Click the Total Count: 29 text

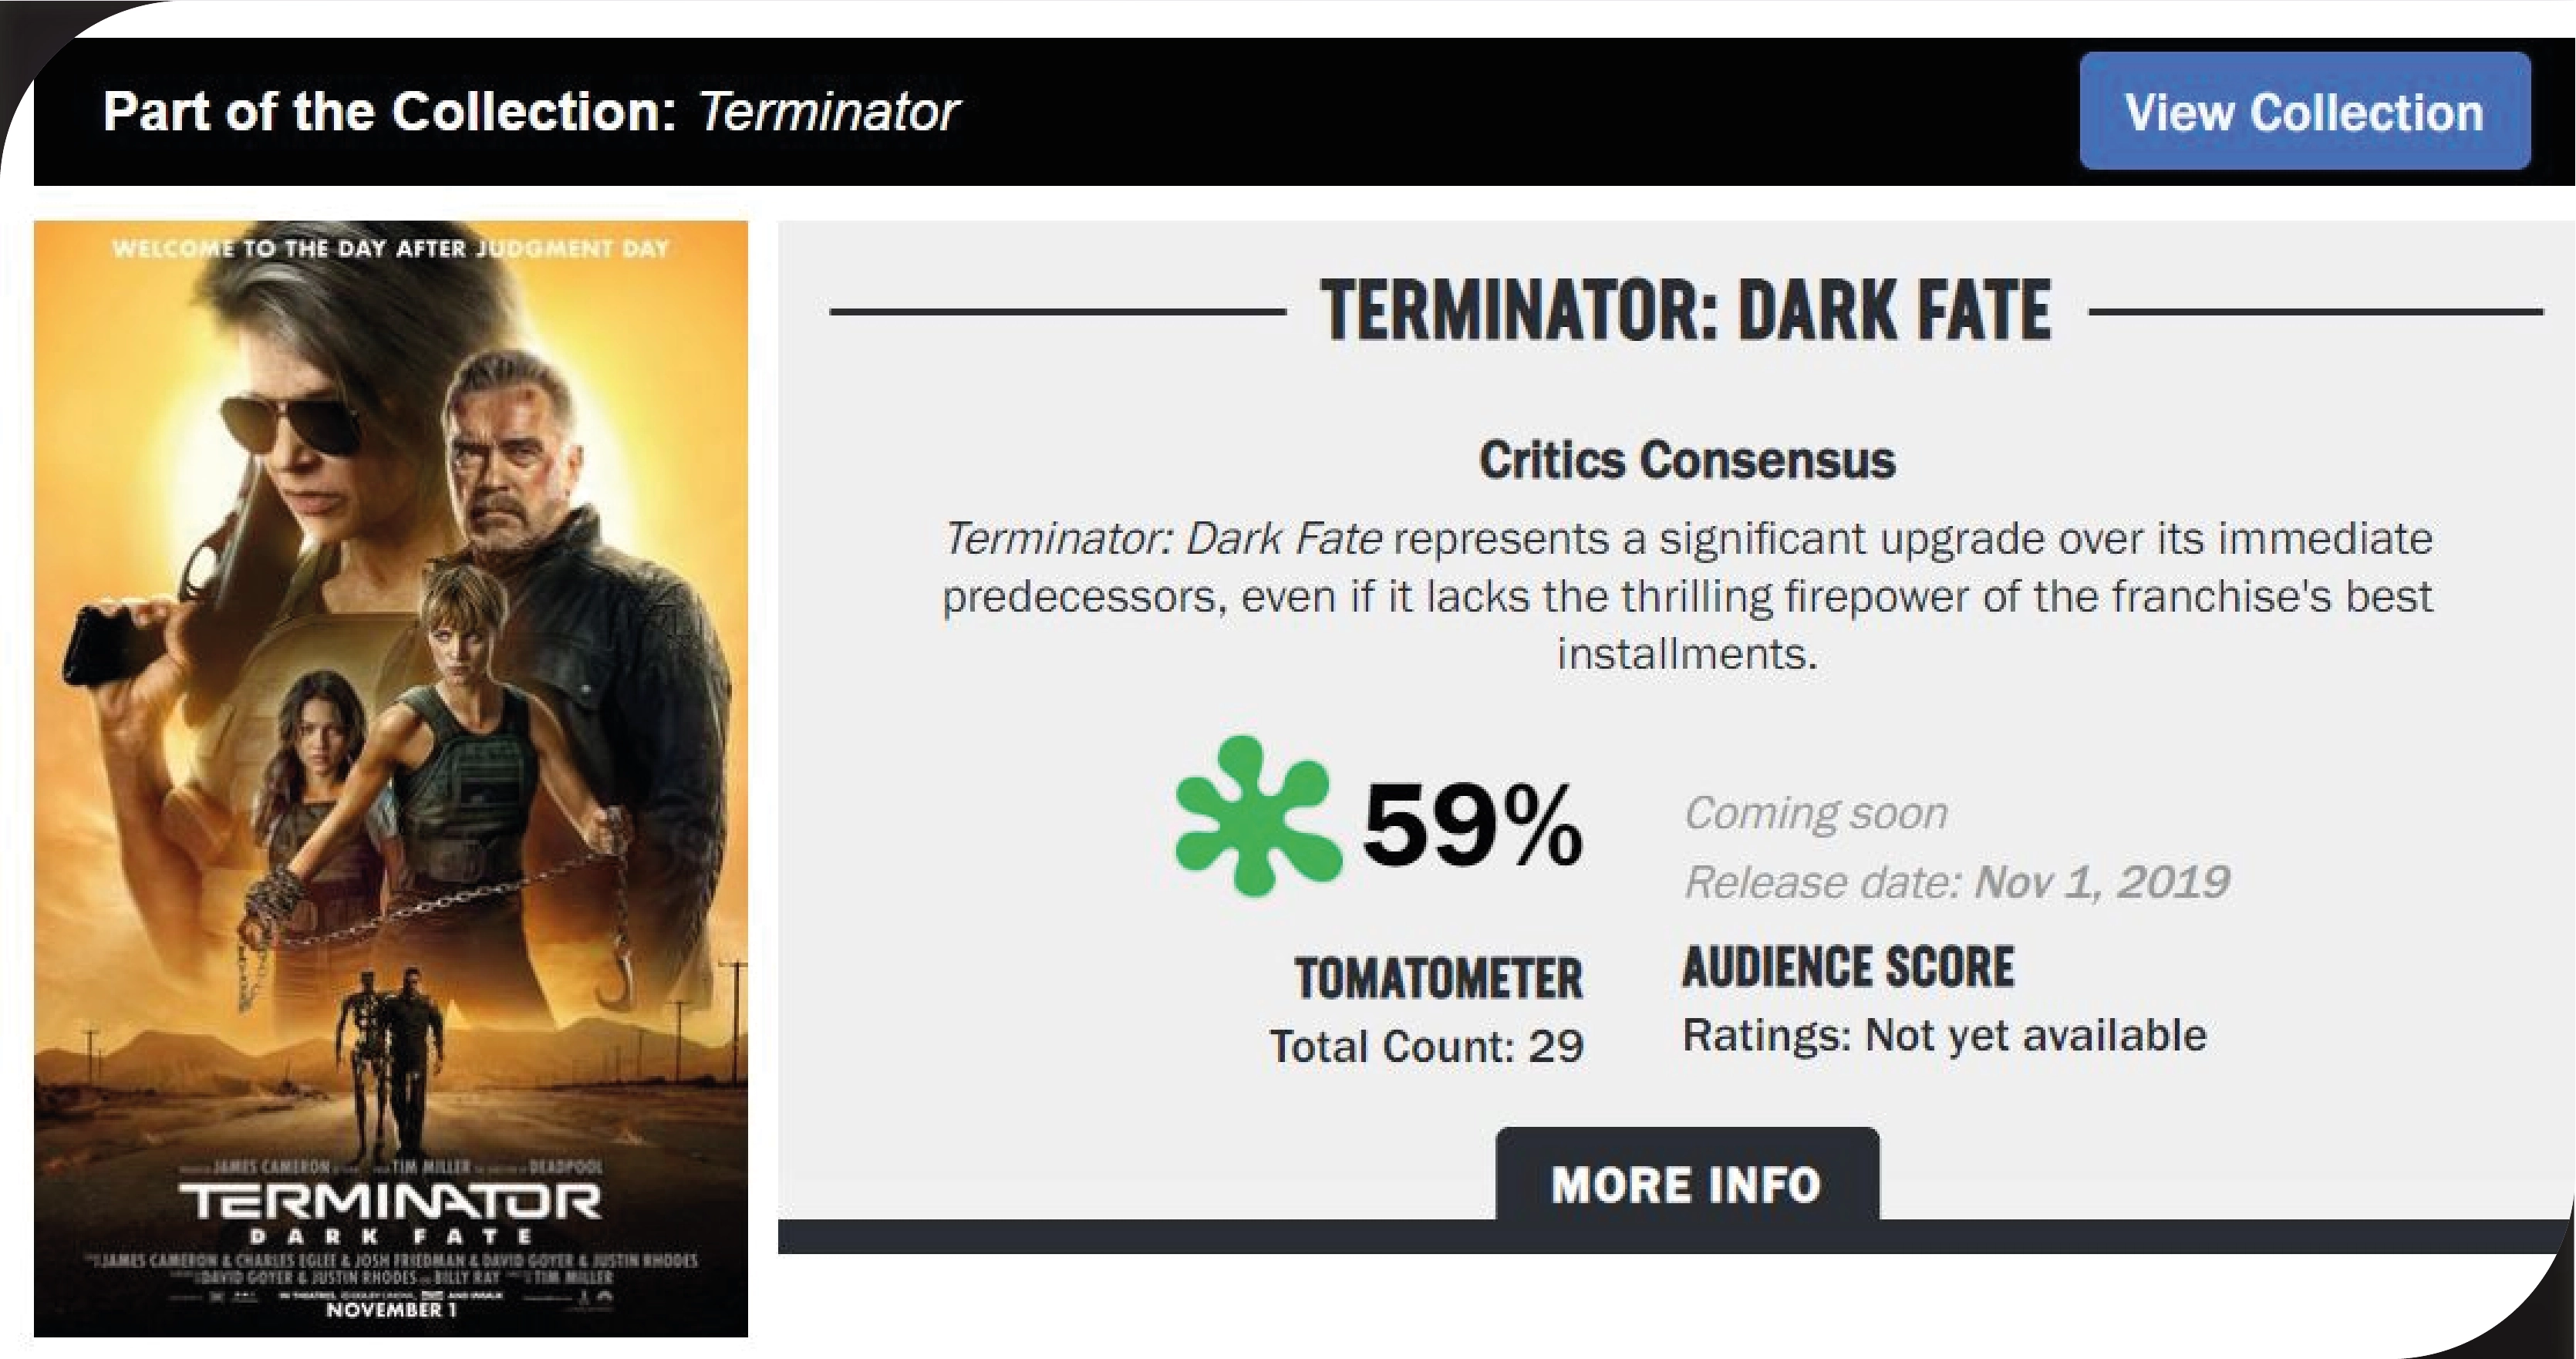pyautogui.click(x=1426, y=1046)
